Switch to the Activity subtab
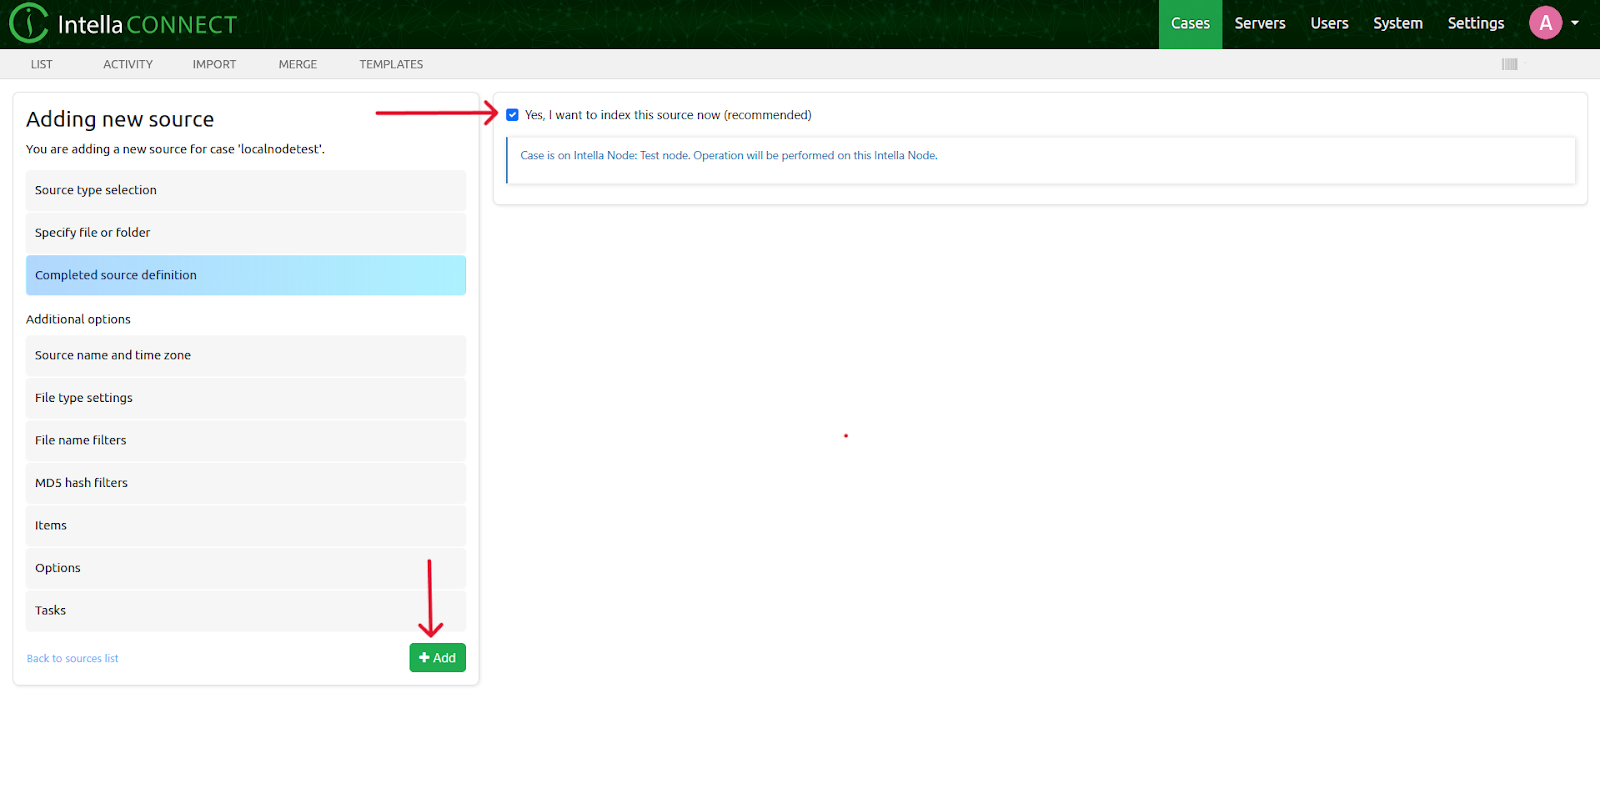The image size is (1600, 794). point(128,64)
